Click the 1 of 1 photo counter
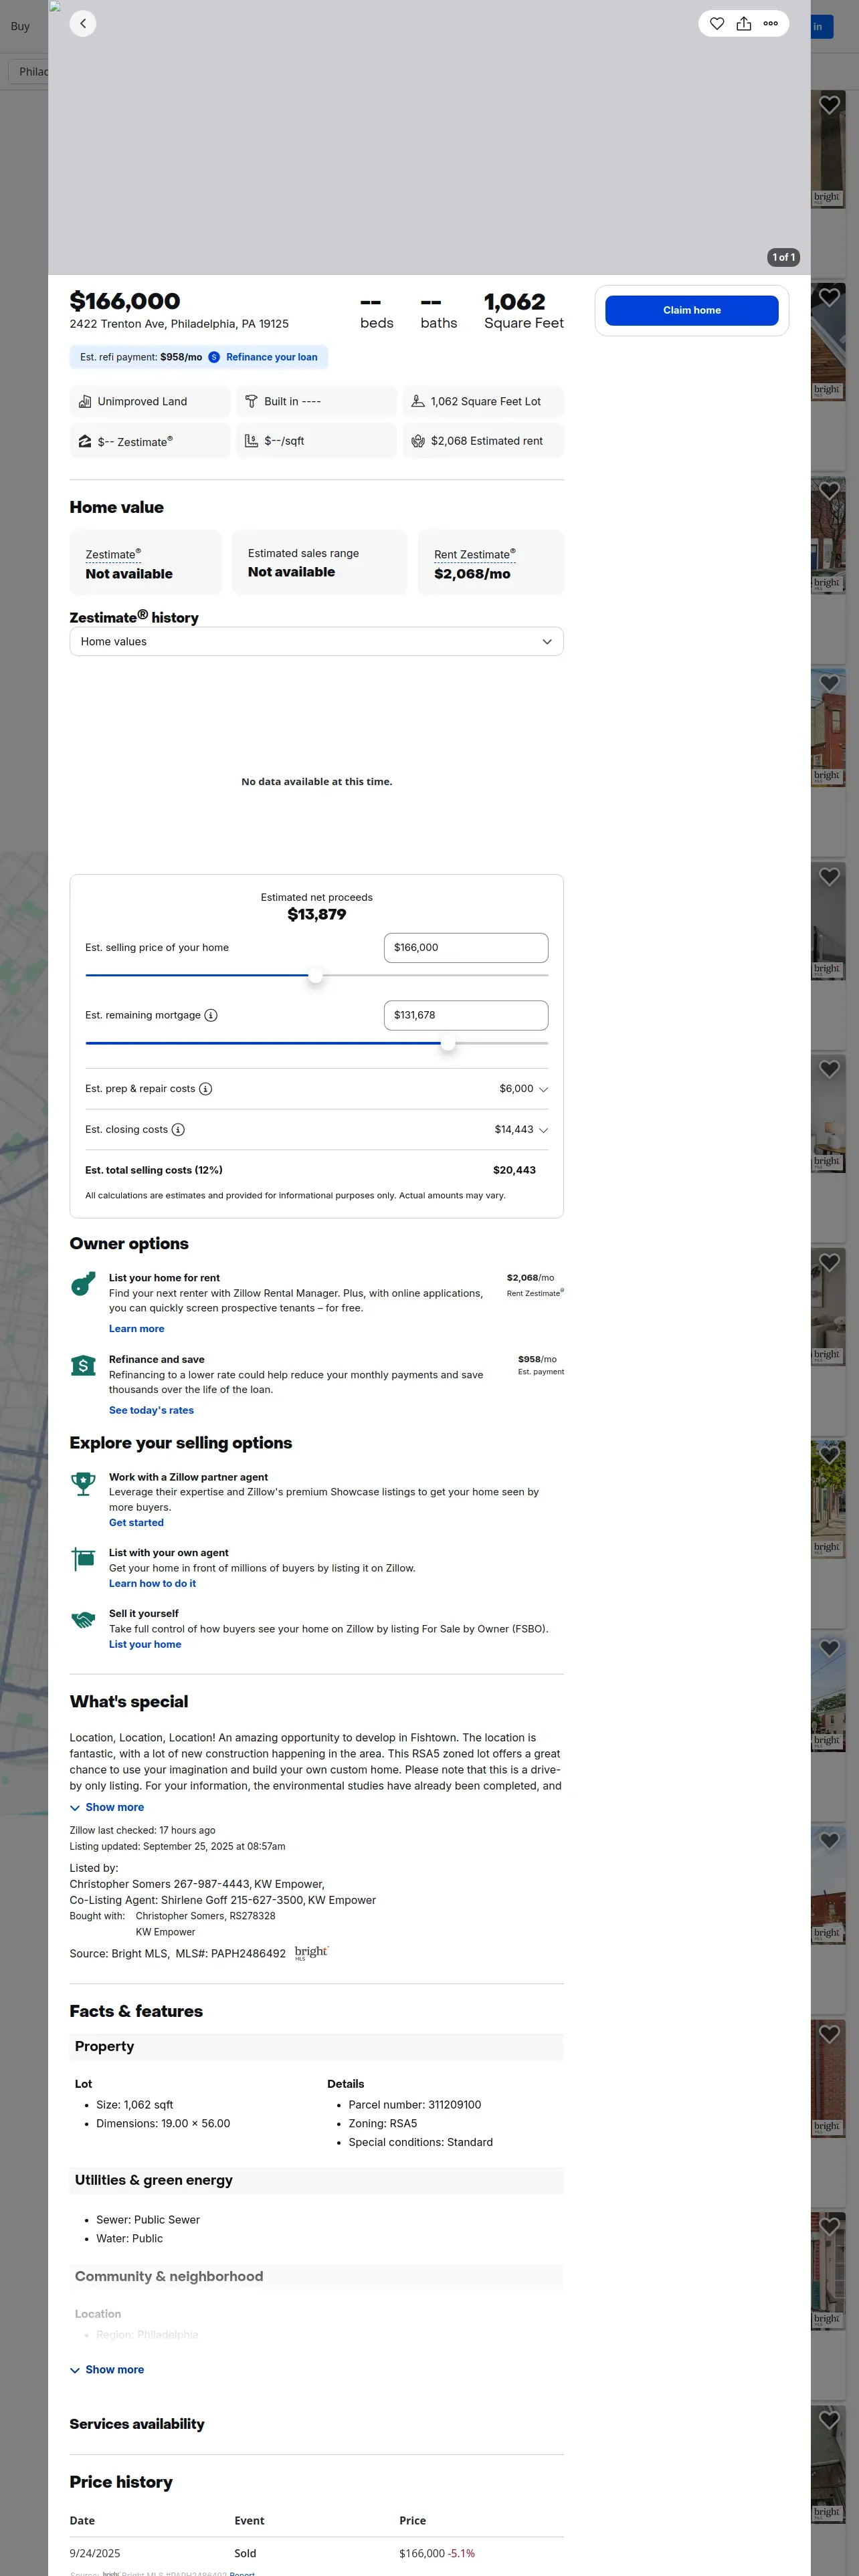This screenshot has width=859, height=2576. (783, 257)
